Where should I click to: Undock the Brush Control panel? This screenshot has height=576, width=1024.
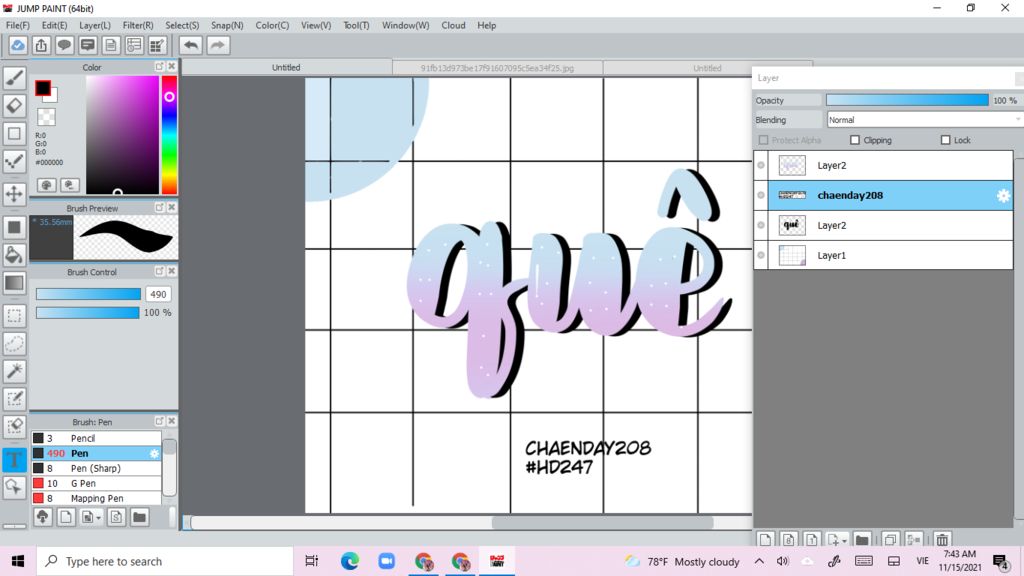point(159,271)
